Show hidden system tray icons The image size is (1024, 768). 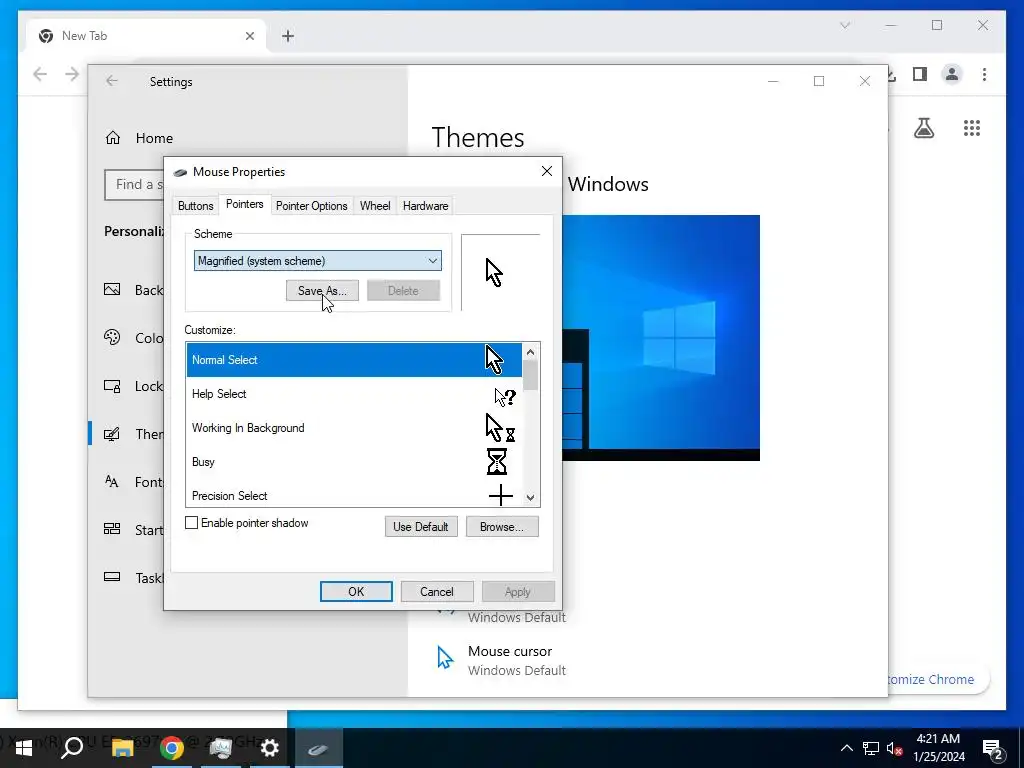[x=846, y=748]
